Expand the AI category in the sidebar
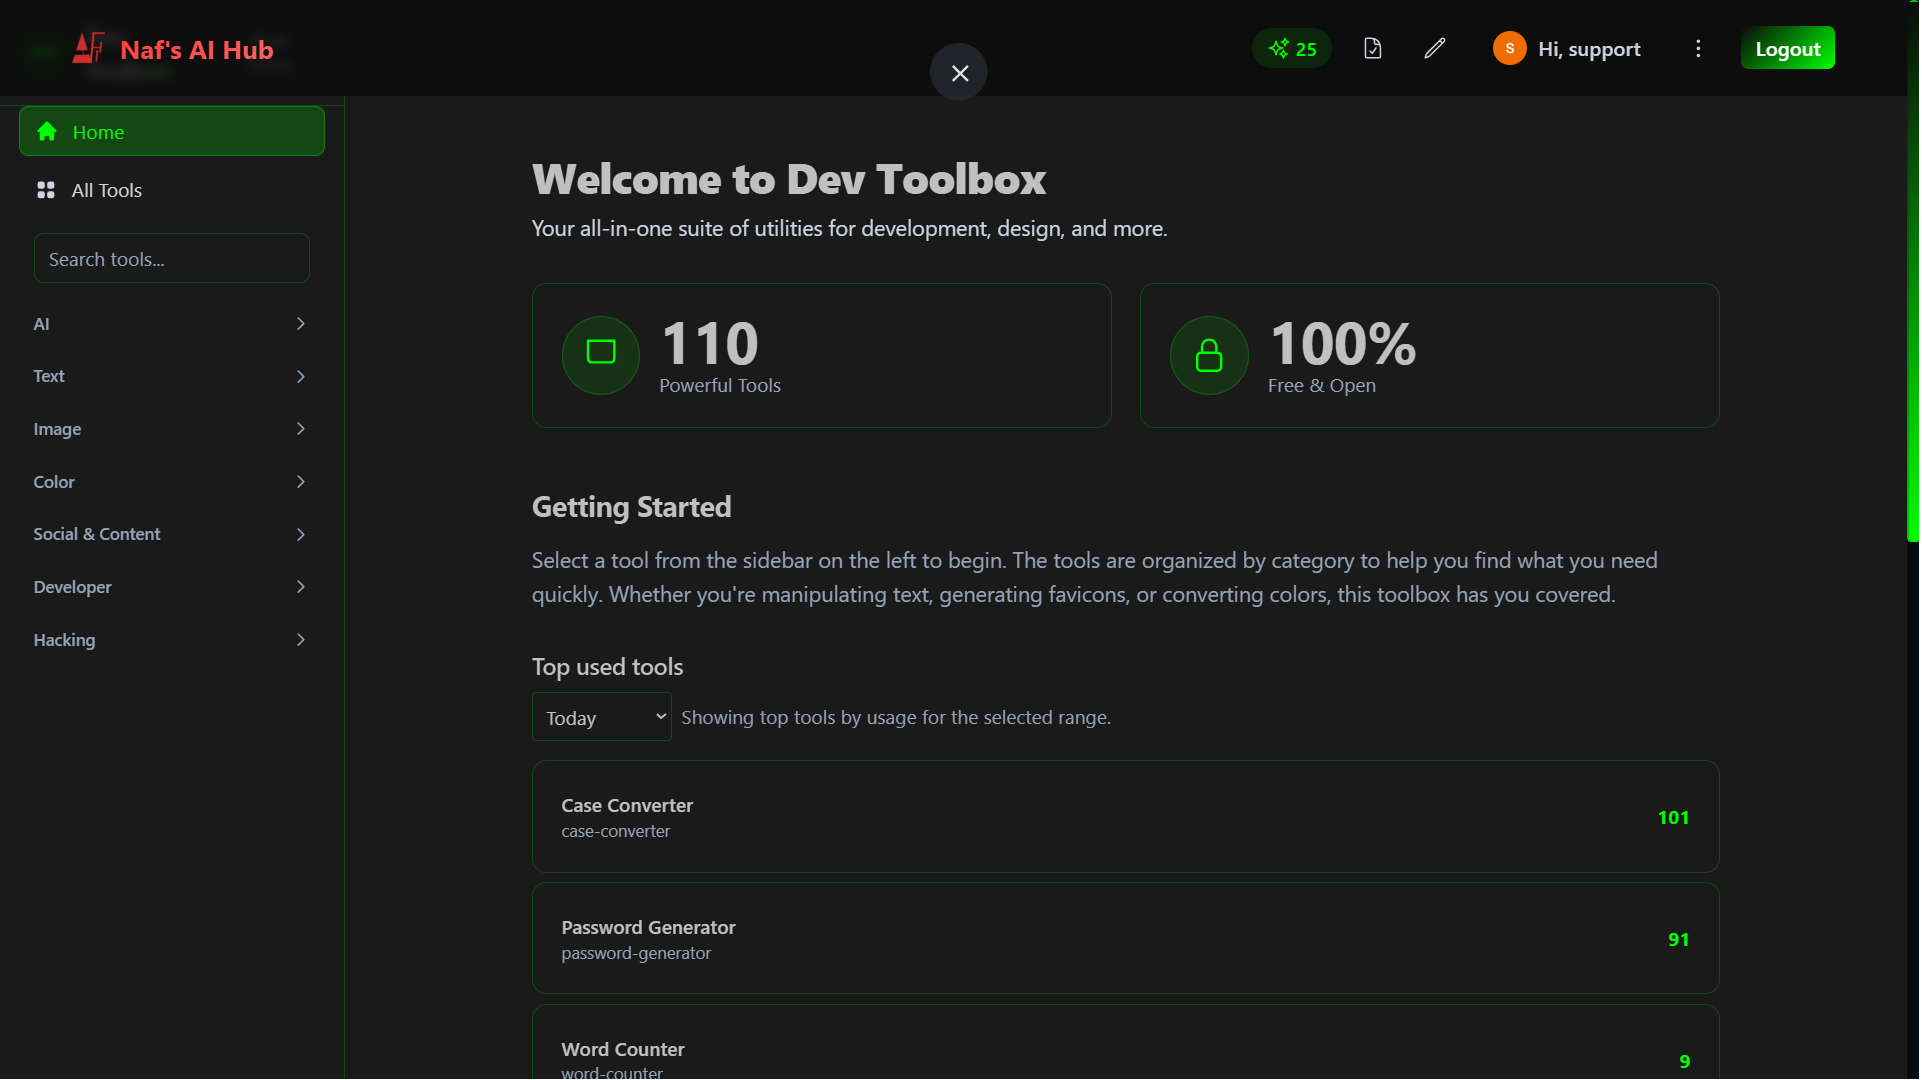The image size is (1922, 1080). pos(299,323)
